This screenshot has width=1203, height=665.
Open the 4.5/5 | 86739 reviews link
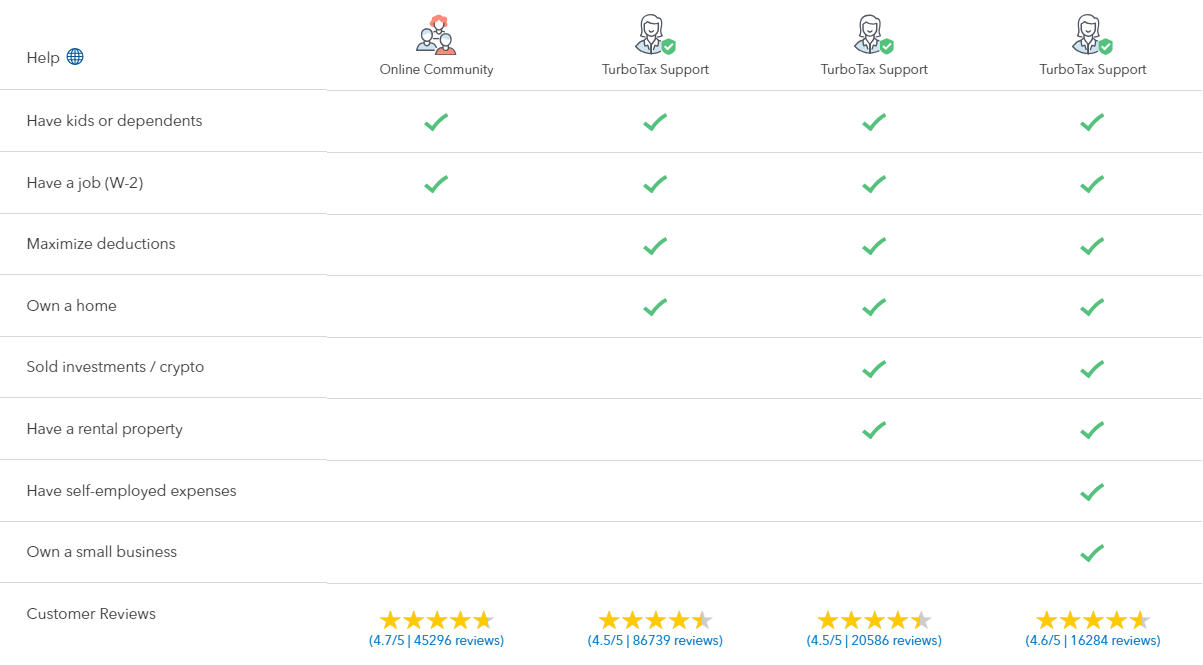point(655,641)
